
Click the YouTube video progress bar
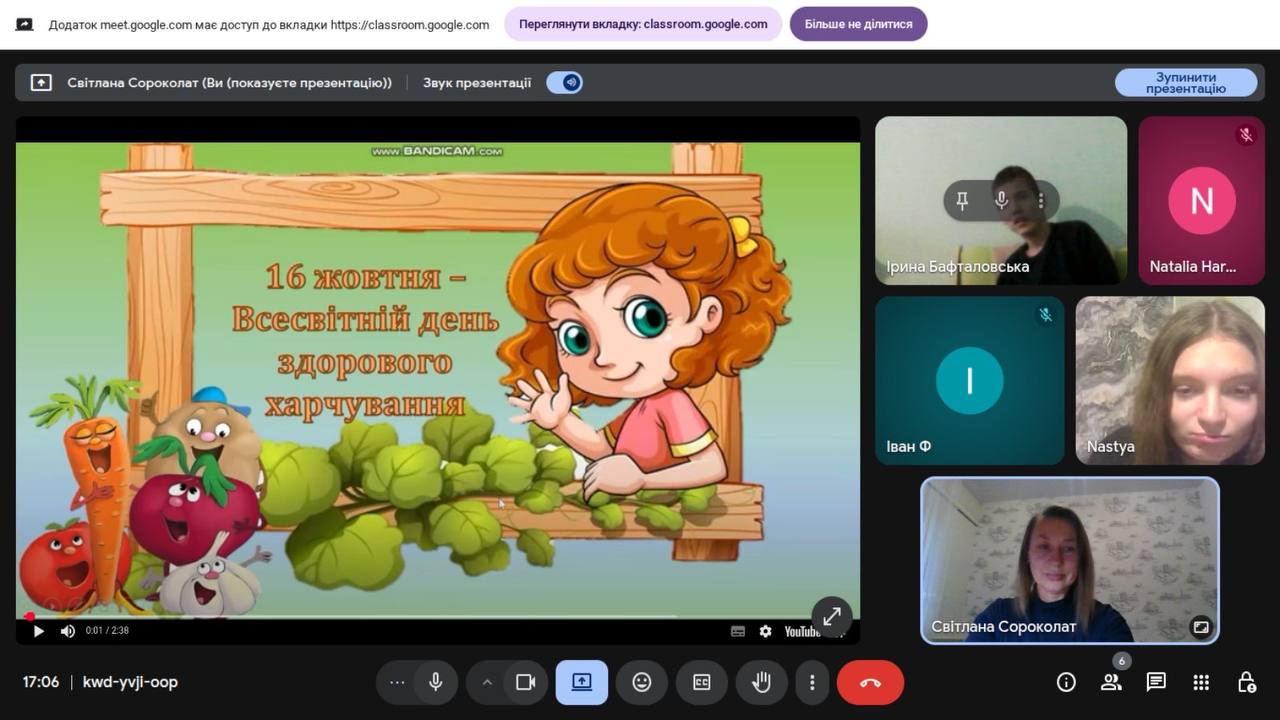pos(400,617)
